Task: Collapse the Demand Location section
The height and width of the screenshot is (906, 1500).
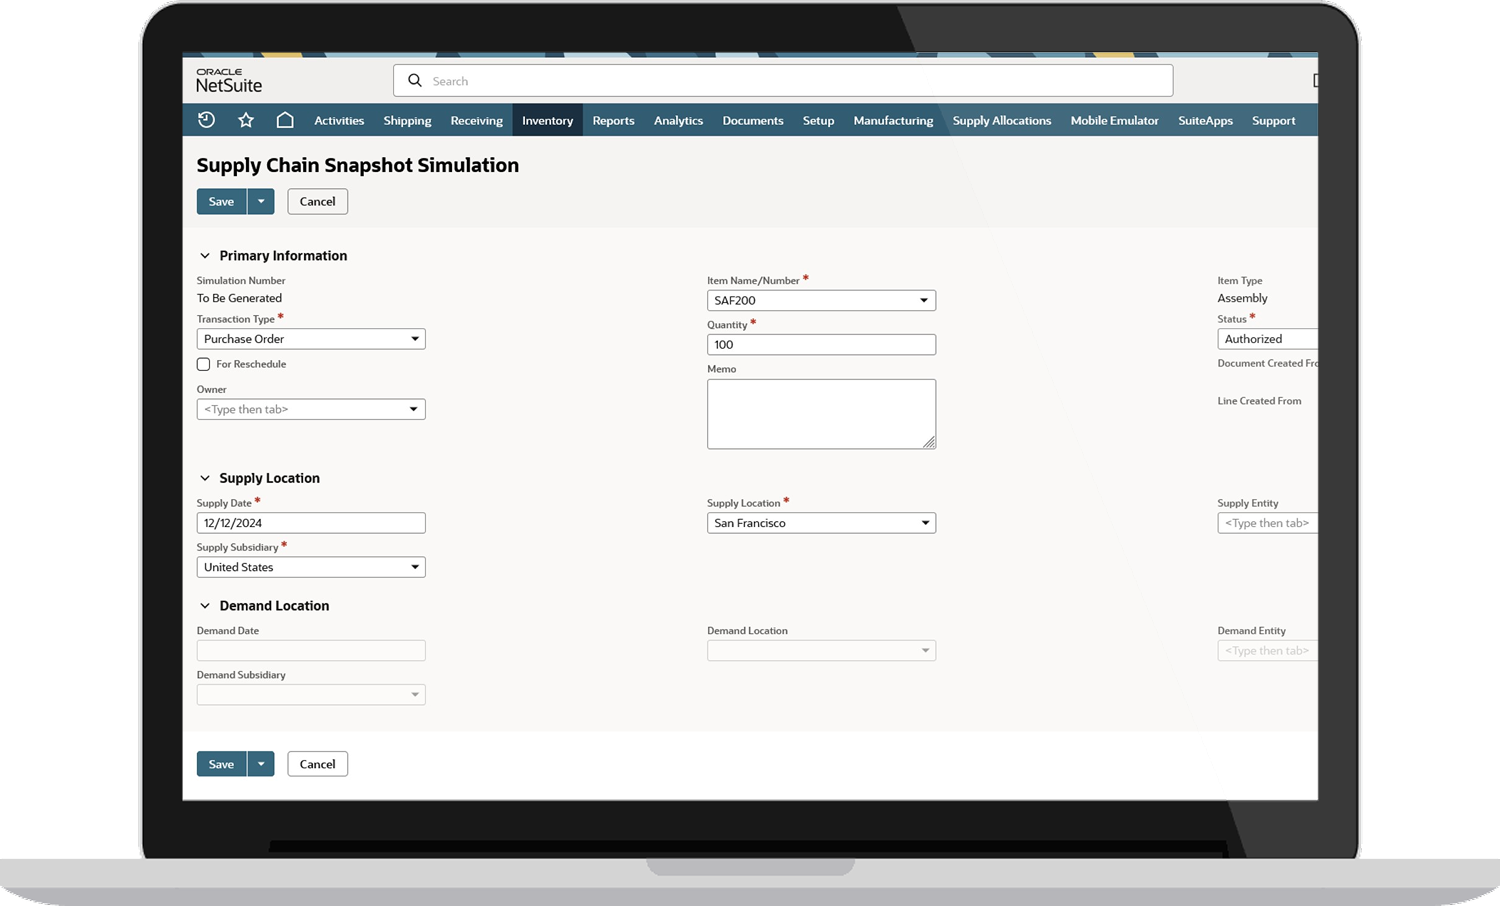Action: (x=205, y=605)
